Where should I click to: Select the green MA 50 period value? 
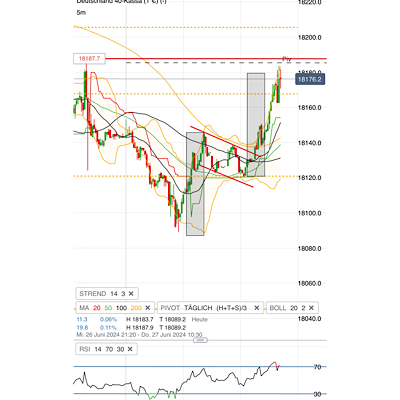tap(108, 308)
